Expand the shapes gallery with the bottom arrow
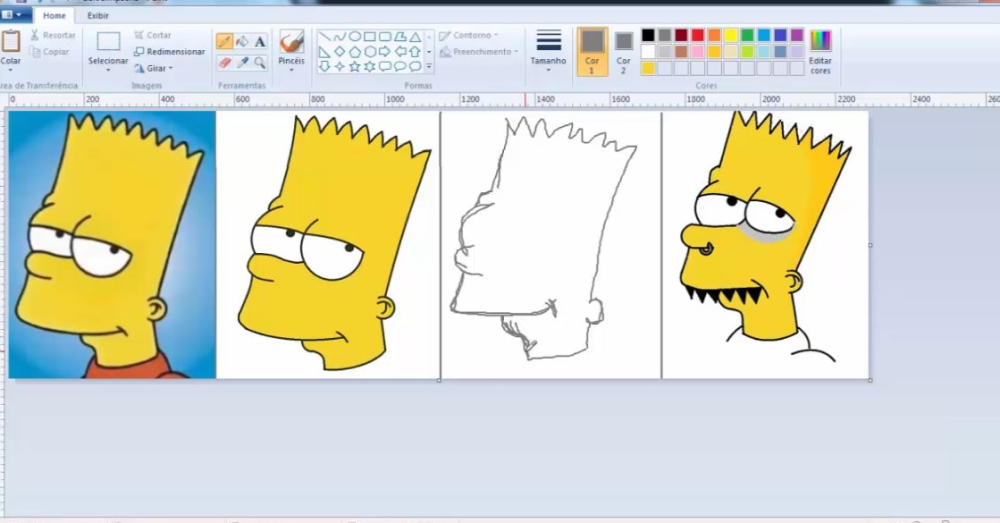Image resolution: width=1000 pixels, height=523 pixels. click(429, 66)
